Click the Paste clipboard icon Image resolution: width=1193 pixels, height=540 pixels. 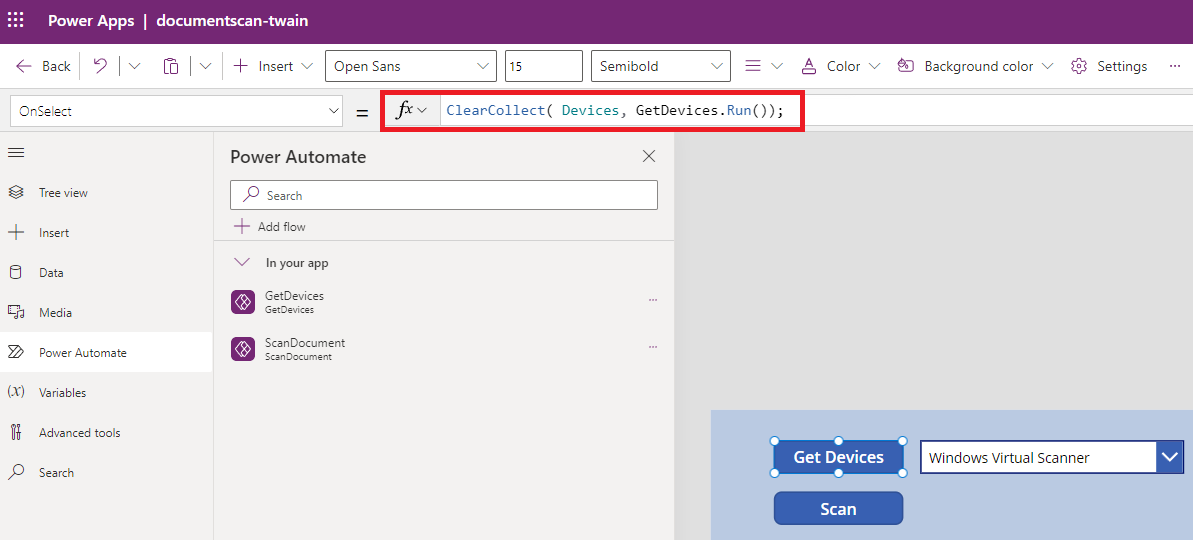(x=171, y=66)
